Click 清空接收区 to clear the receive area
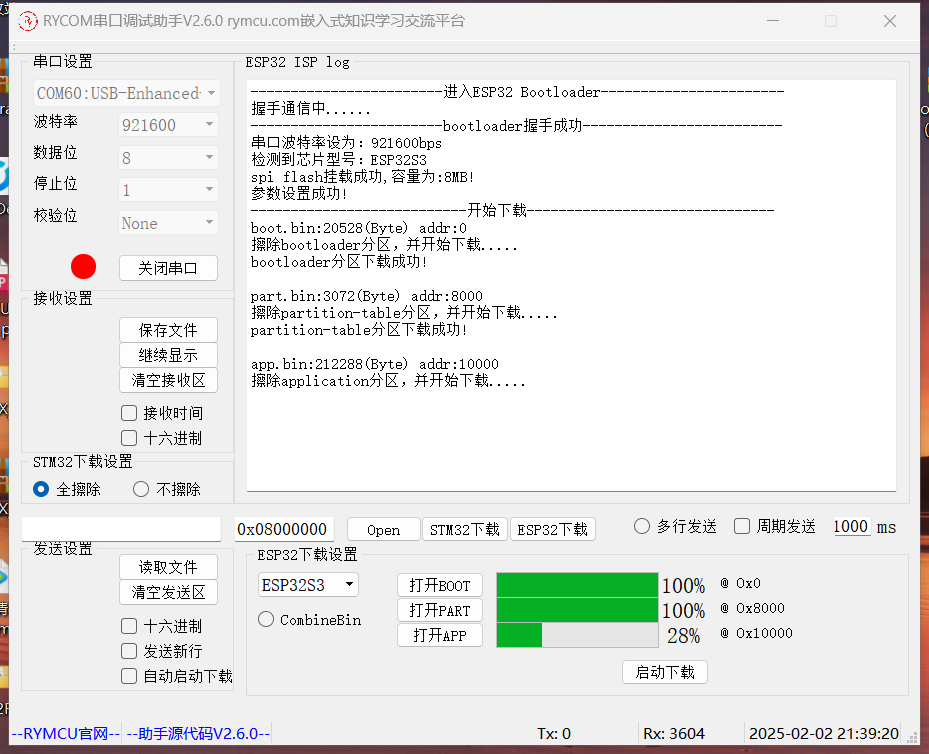 168,380
